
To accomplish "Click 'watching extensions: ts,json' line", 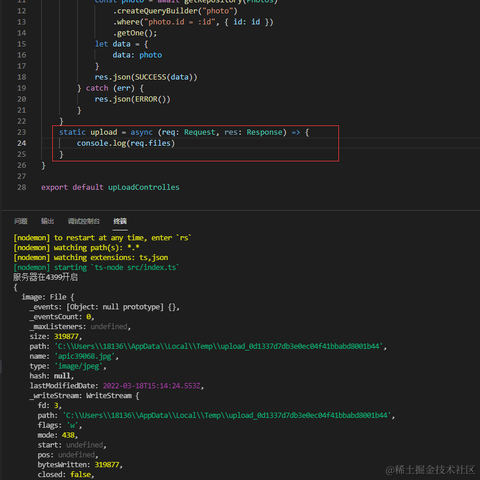I will point(91,257).
